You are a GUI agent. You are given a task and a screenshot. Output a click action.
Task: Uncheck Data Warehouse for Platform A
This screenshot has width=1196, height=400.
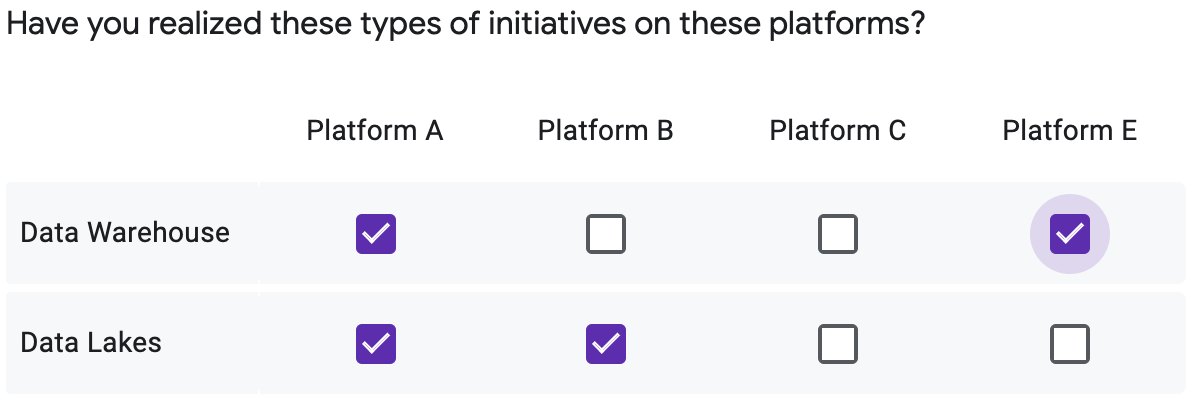click(x=376, y=234)
